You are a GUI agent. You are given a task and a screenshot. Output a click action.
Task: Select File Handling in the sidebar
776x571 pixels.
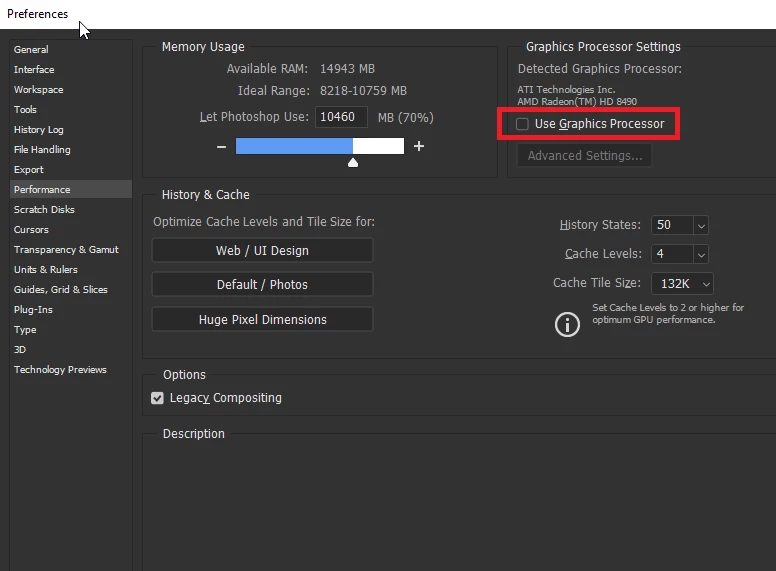(42, 149)
